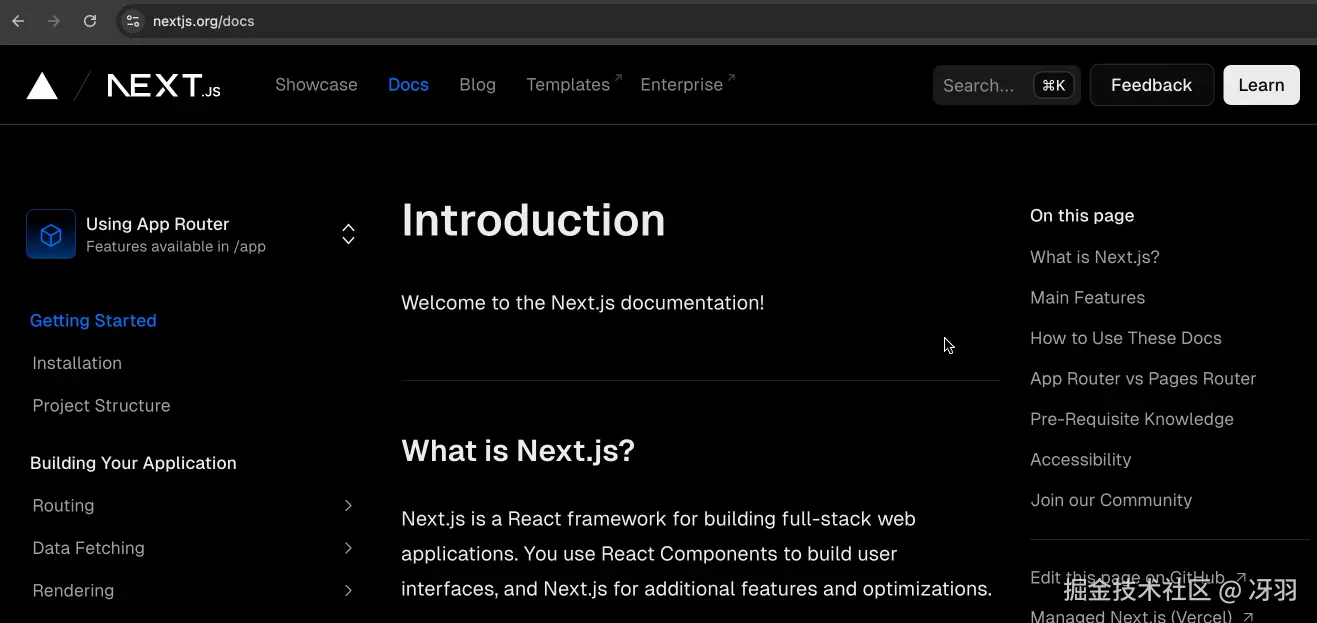
Task: Open the Showcase nav item
Action: [316, 85]
